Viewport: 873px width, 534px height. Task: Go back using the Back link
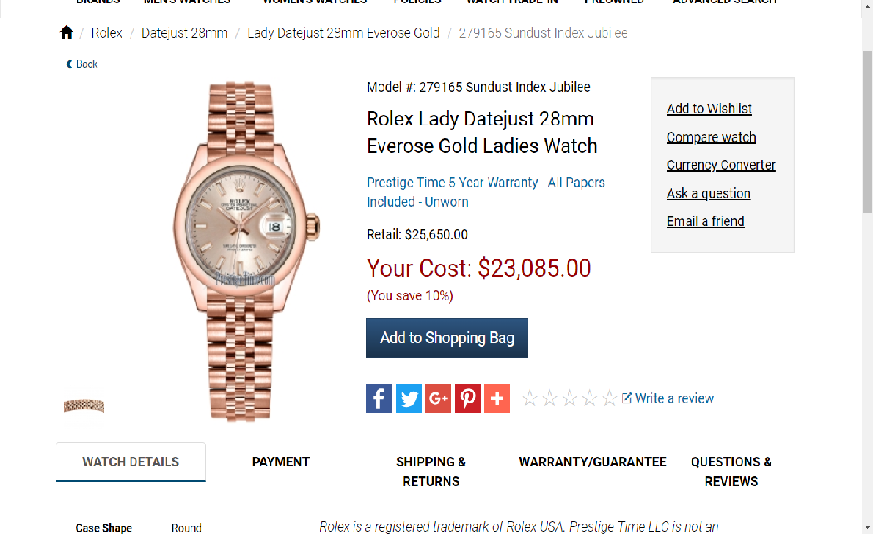(x=82, y=64)
